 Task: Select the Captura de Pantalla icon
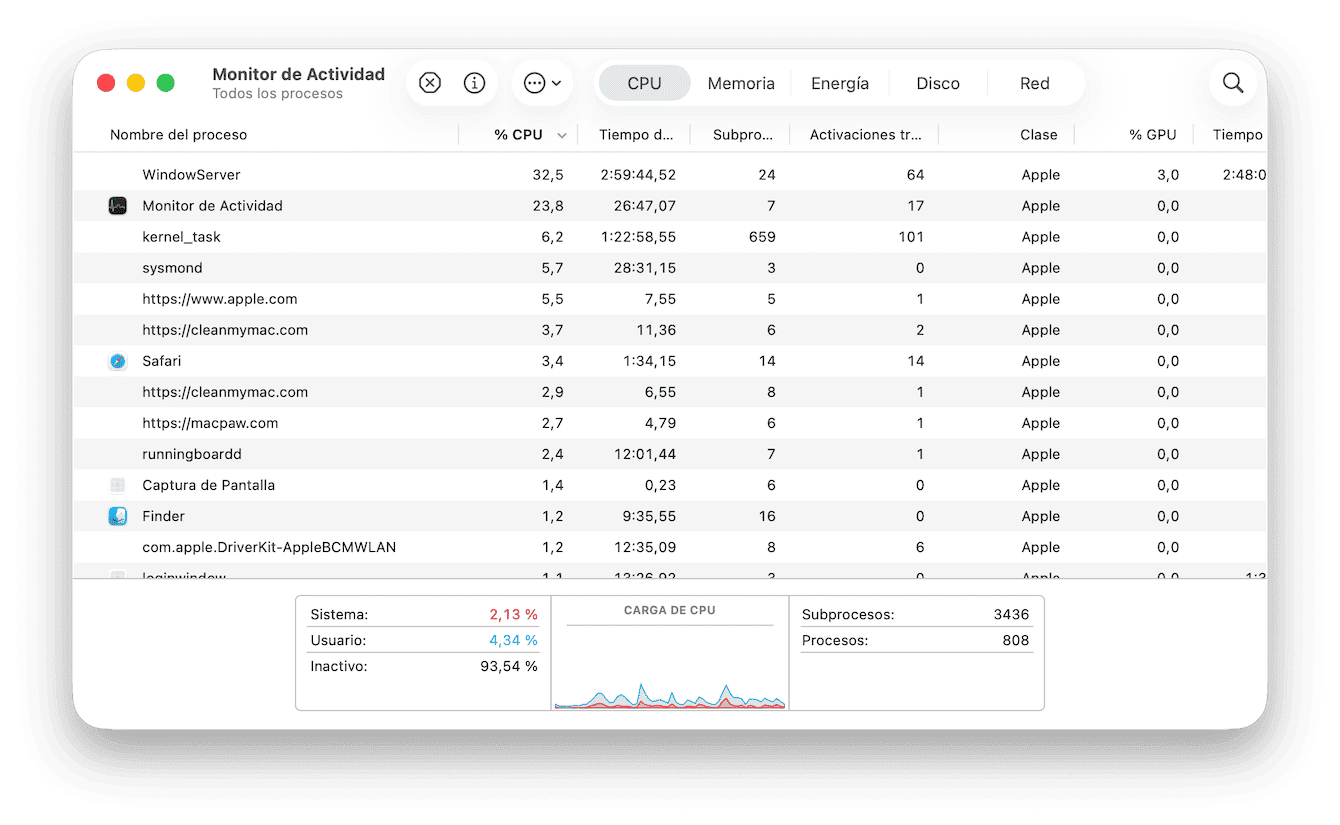(x=117, y=485)
